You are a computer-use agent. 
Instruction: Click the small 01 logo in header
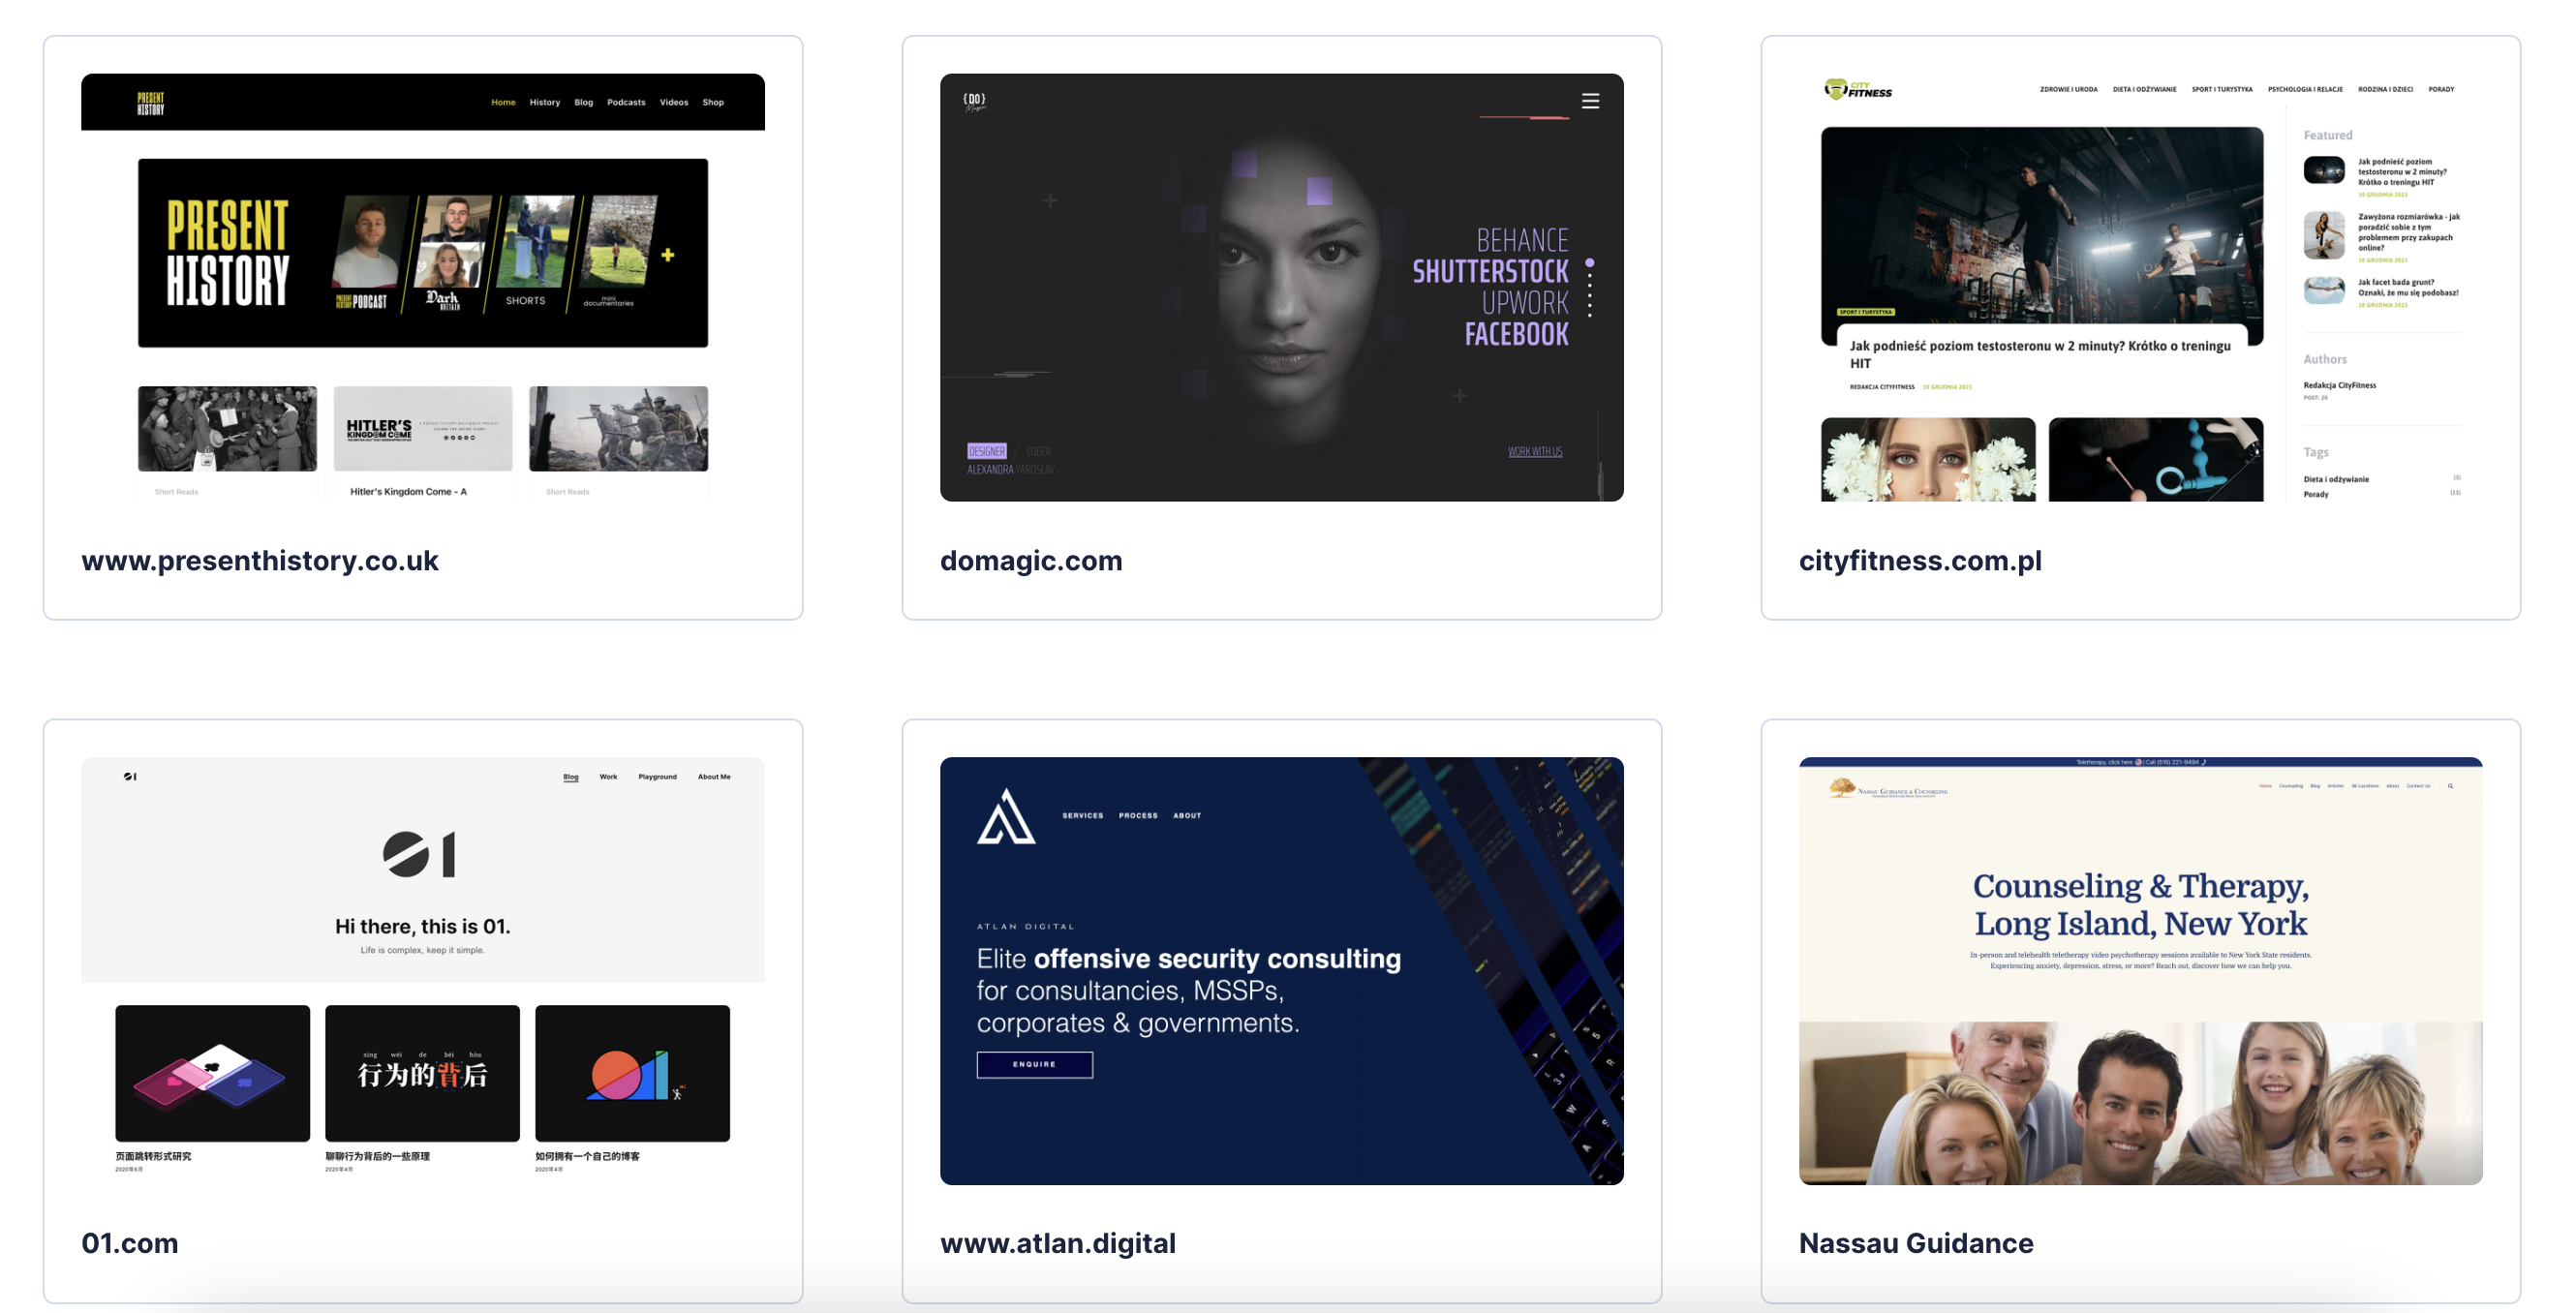tap(130, 776)
